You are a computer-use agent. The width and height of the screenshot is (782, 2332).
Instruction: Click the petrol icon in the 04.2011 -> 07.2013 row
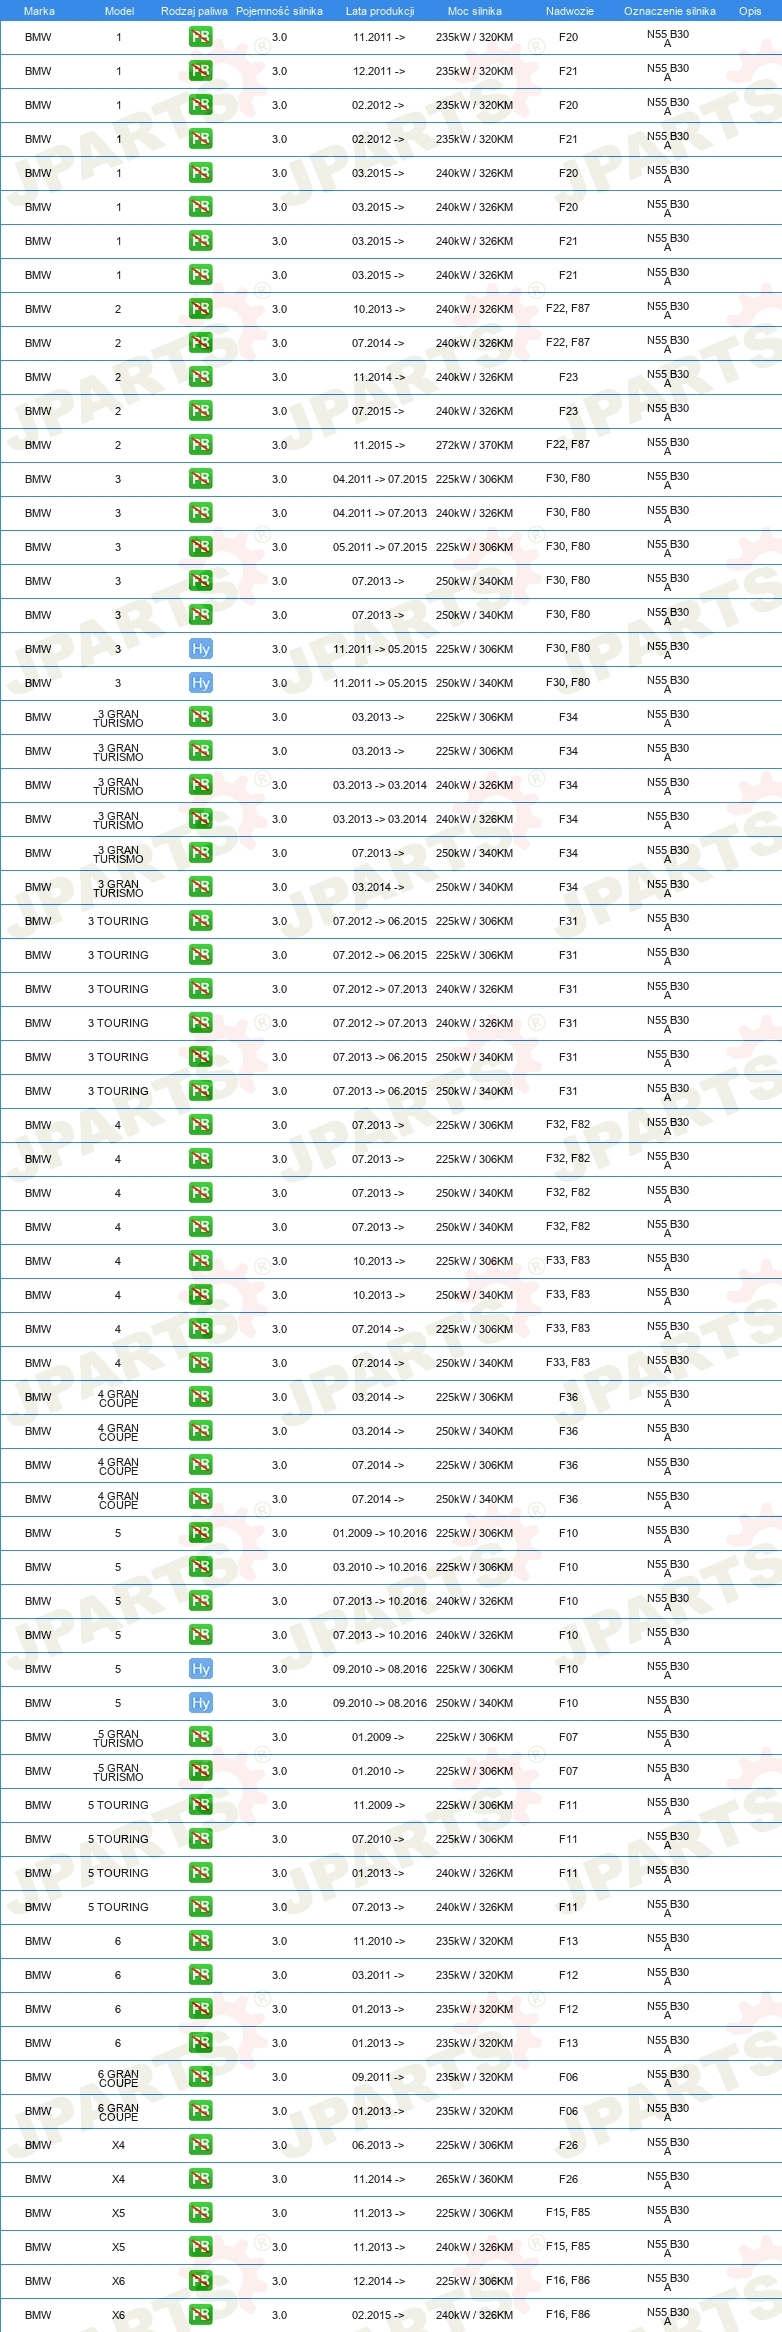click(x=200, y=513)
